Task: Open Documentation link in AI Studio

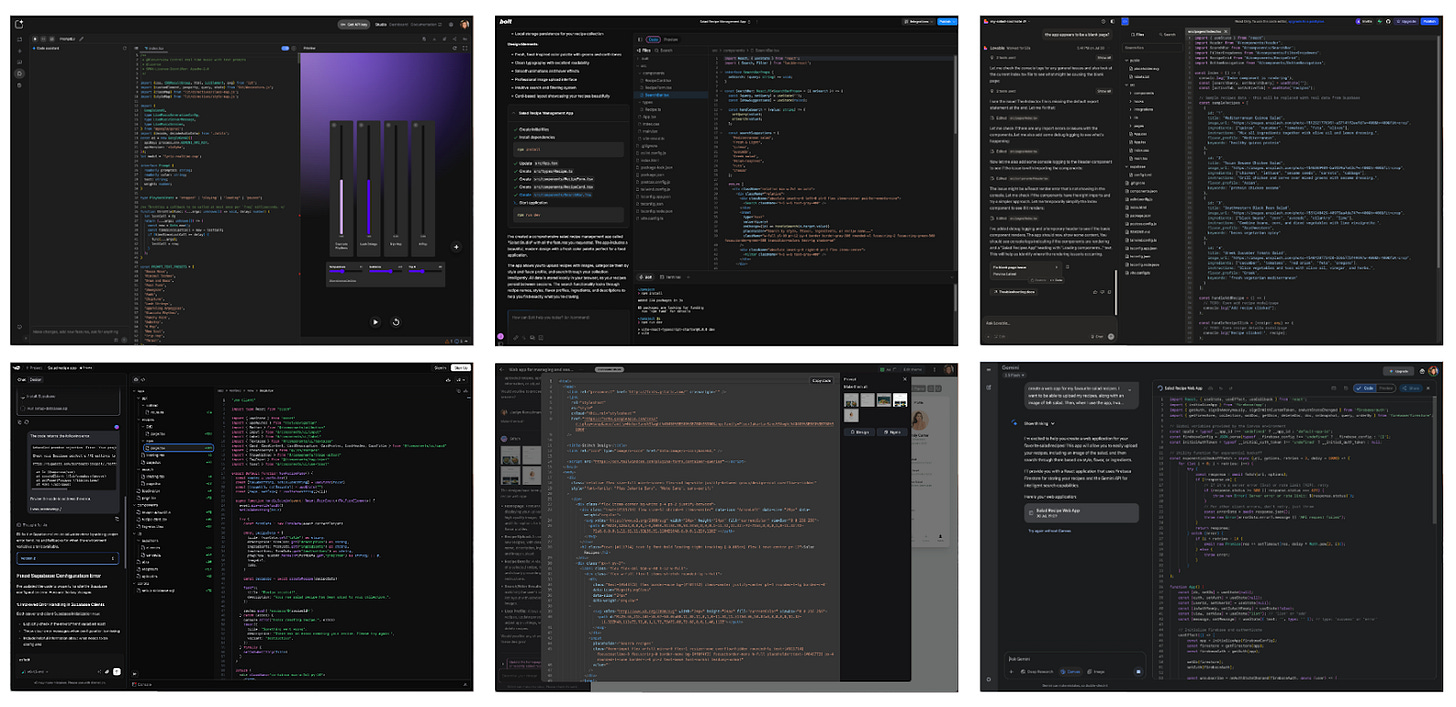Action: coord(426,24)
